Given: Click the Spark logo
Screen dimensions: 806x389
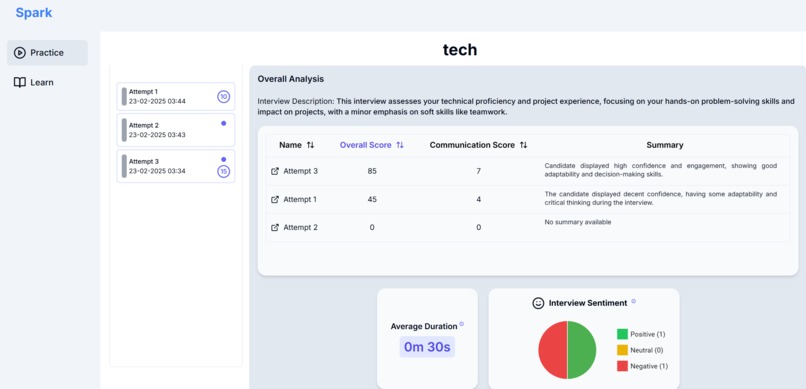Looking at the screenshot, I should click(33, 13).
